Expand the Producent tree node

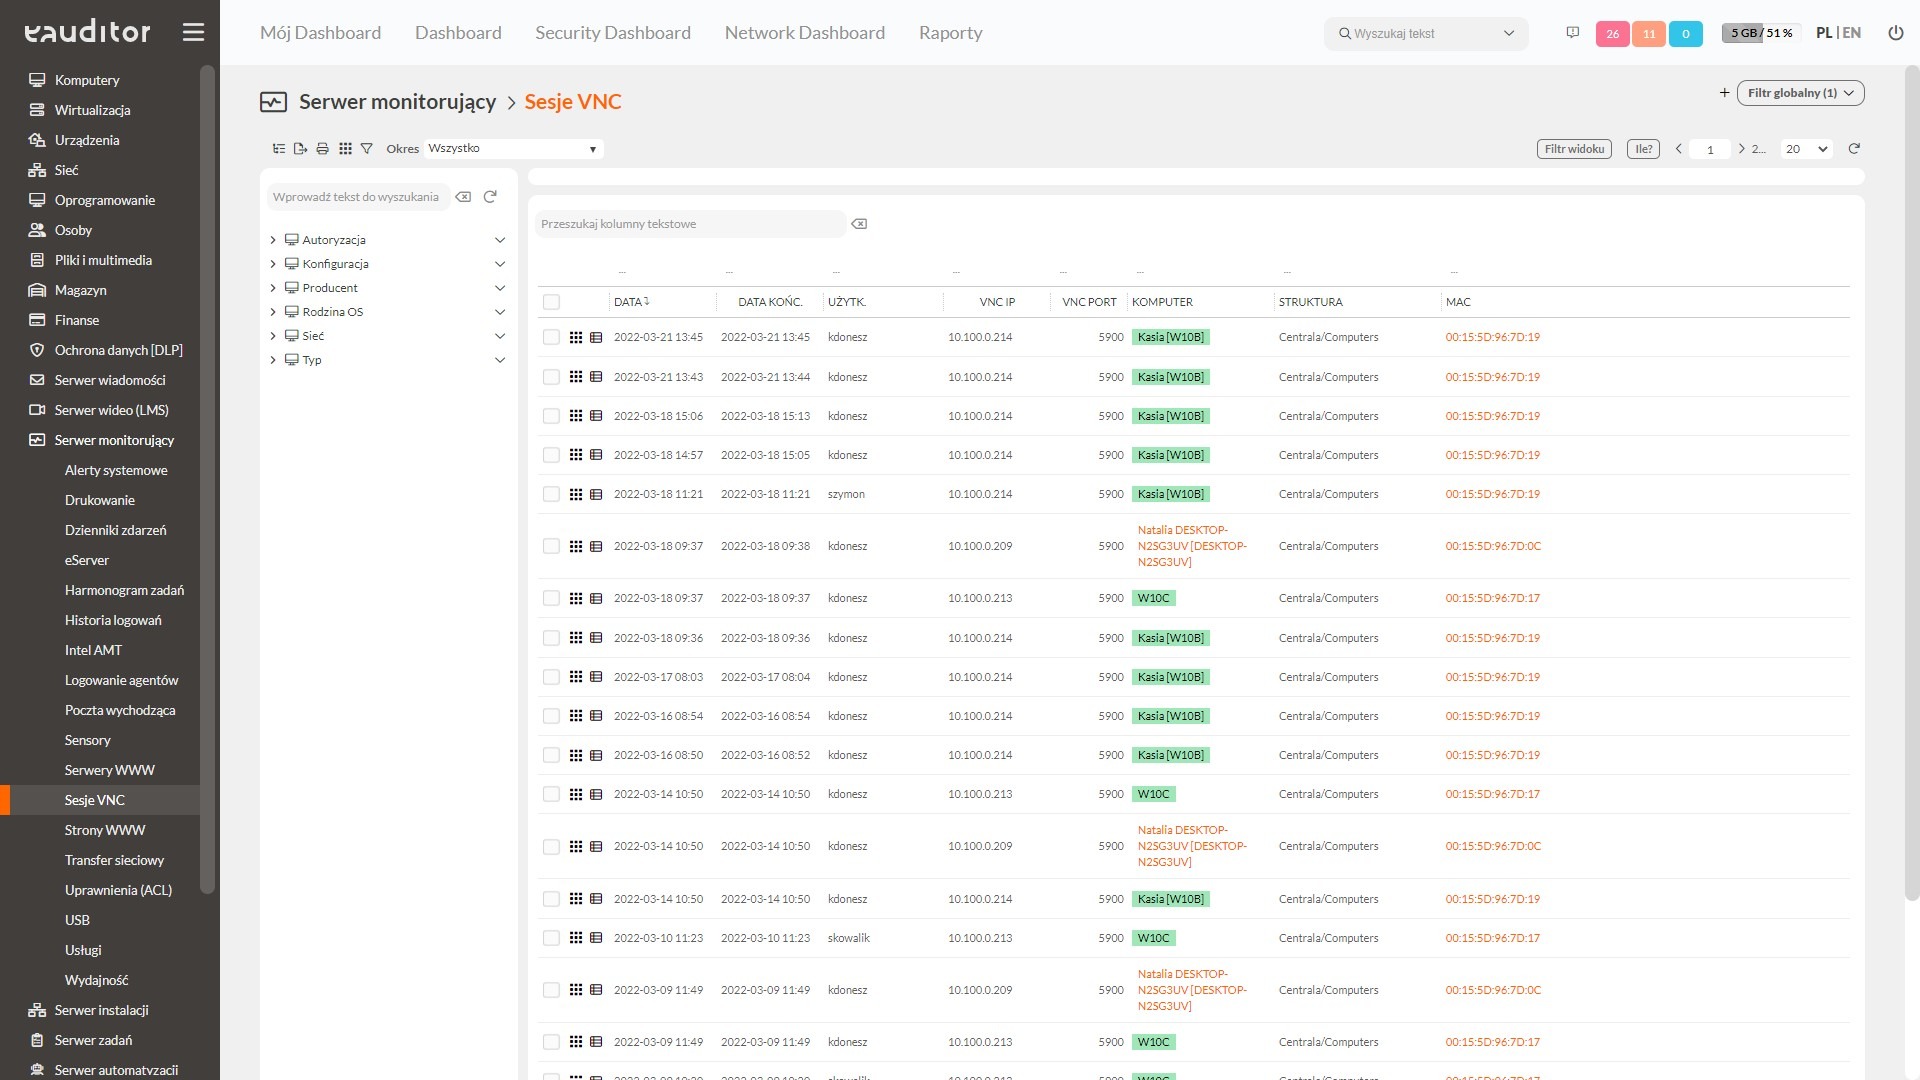(x=273, y=288)
